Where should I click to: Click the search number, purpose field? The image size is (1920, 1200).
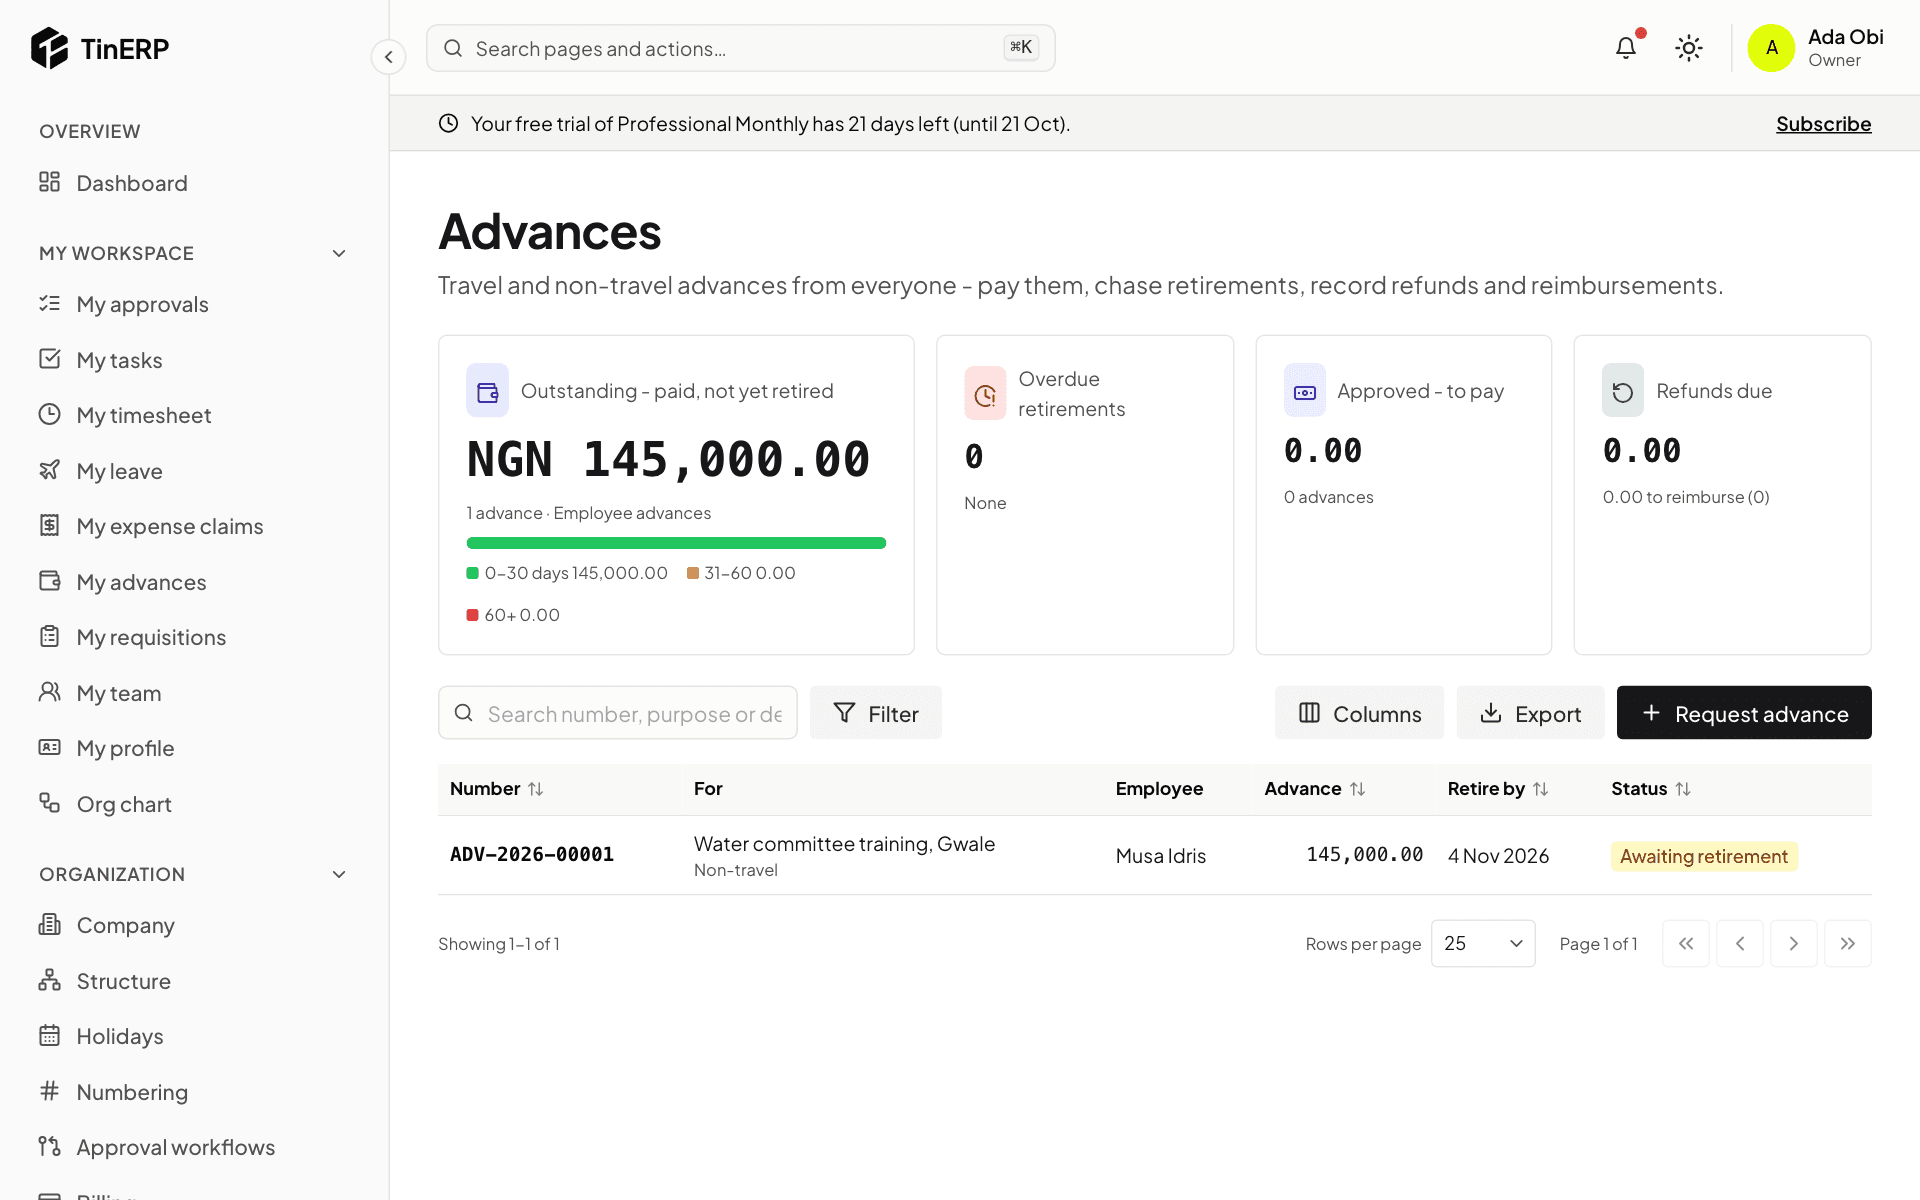click(x=618, y=713)
